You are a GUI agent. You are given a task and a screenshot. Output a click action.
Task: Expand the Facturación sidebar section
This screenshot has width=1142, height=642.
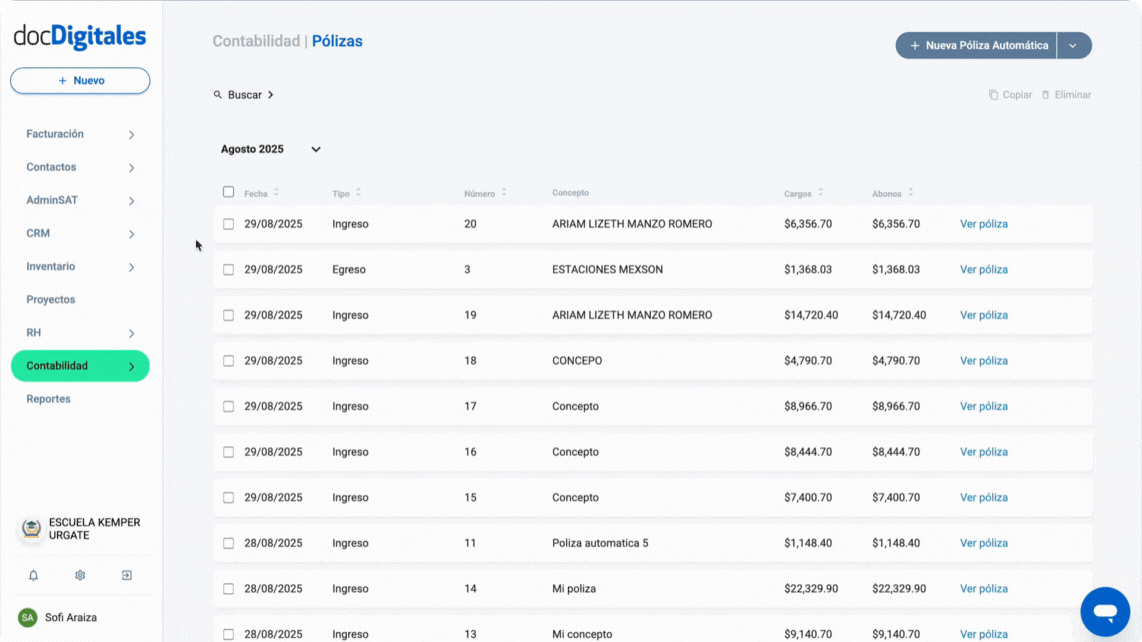tap(79, 133)
